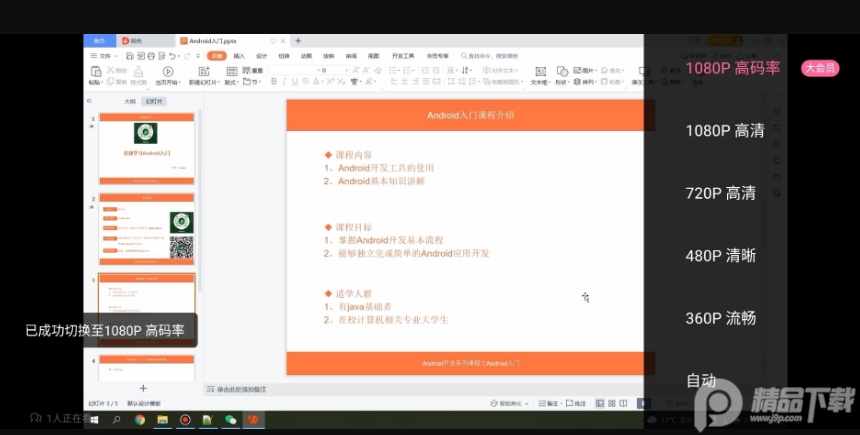Click the numbered list icon

(x=407, y=70)
